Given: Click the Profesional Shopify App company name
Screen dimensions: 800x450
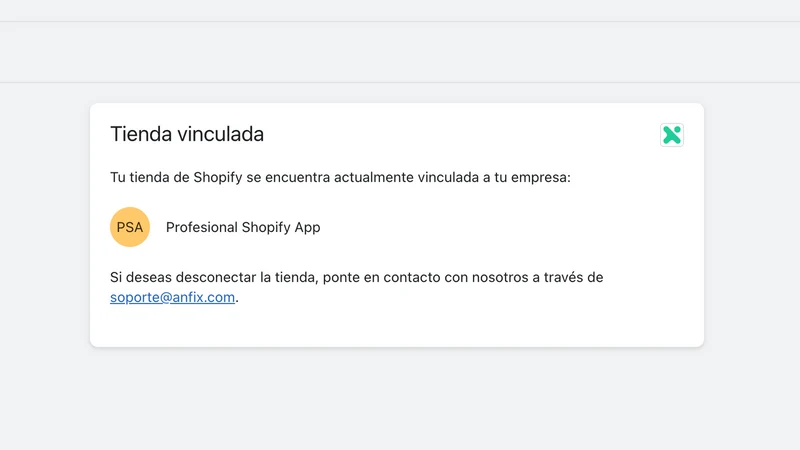Looking at the screenshot, I should (243, 227).
